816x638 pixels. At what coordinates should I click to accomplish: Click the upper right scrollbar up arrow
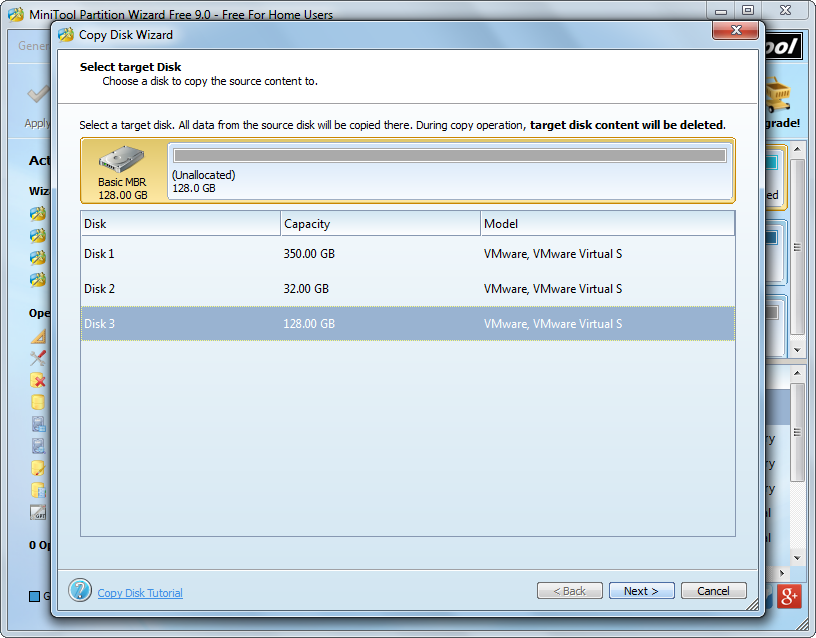tap(797, 149)
